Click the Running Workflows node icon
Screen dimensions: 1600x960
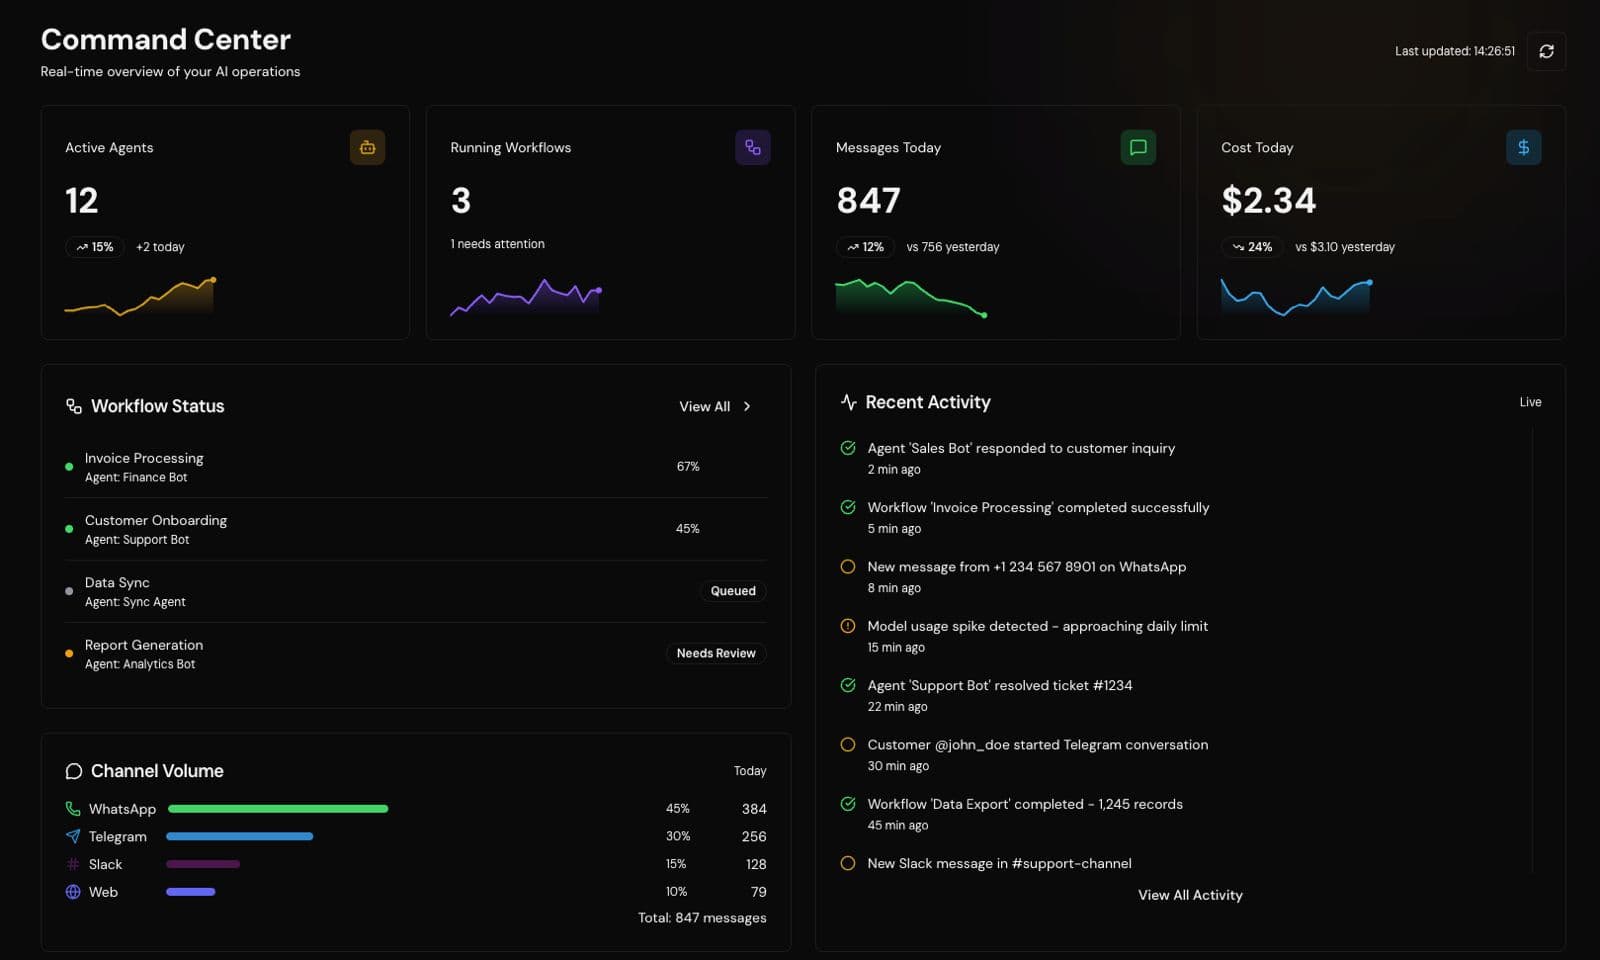pos(753,147)
